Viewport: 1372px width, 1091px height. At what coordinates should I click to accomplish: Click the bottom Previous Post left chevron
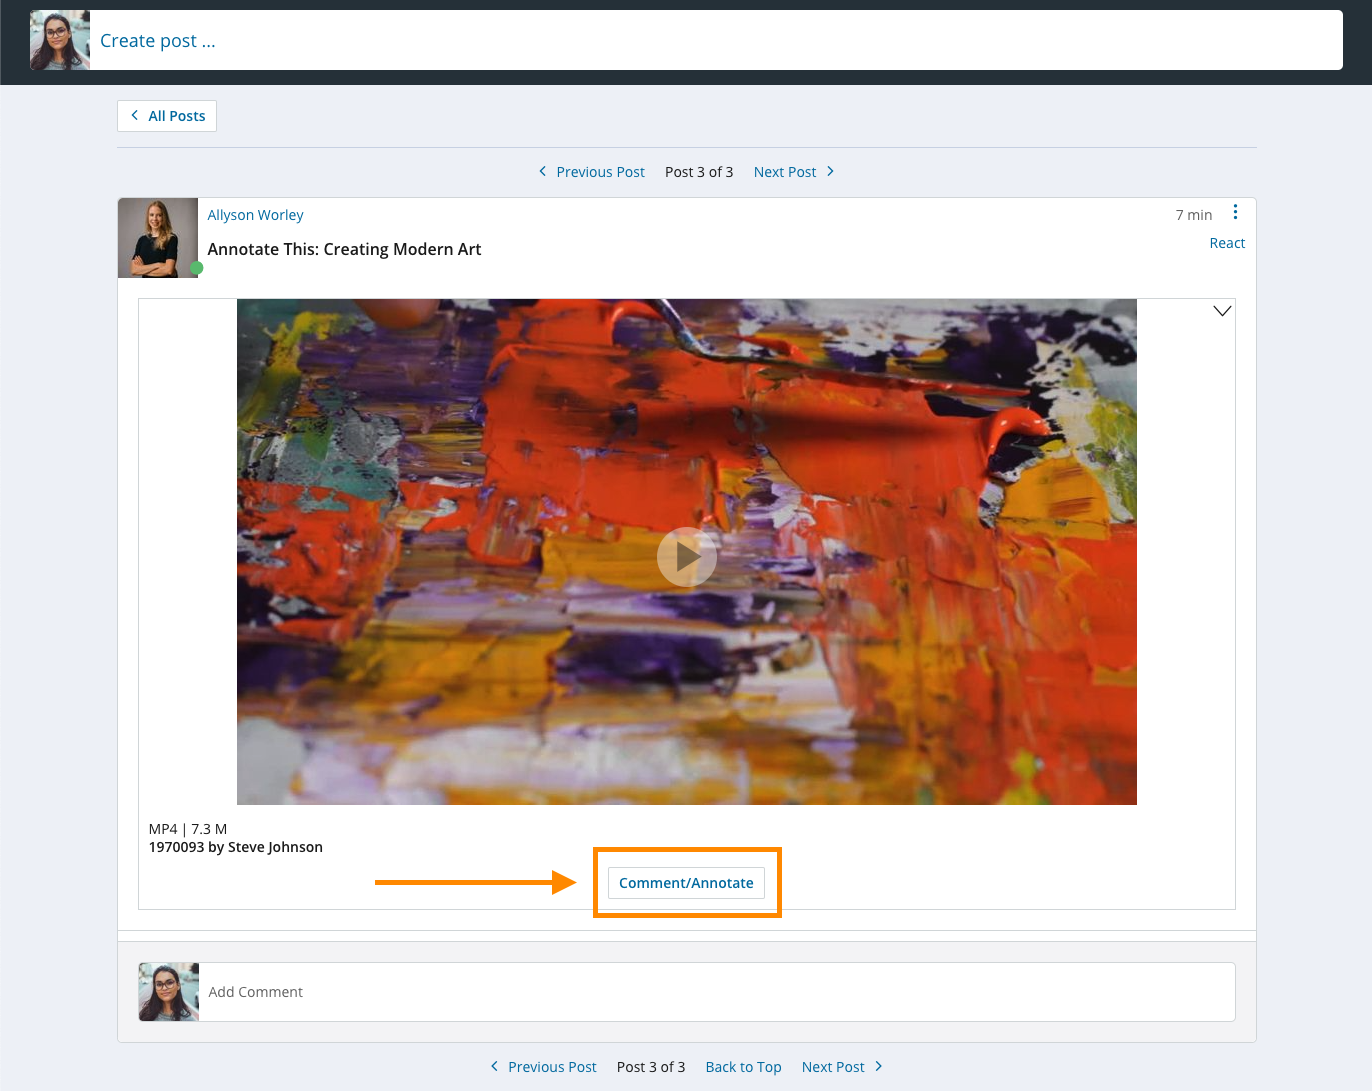tap(494, 1066)
